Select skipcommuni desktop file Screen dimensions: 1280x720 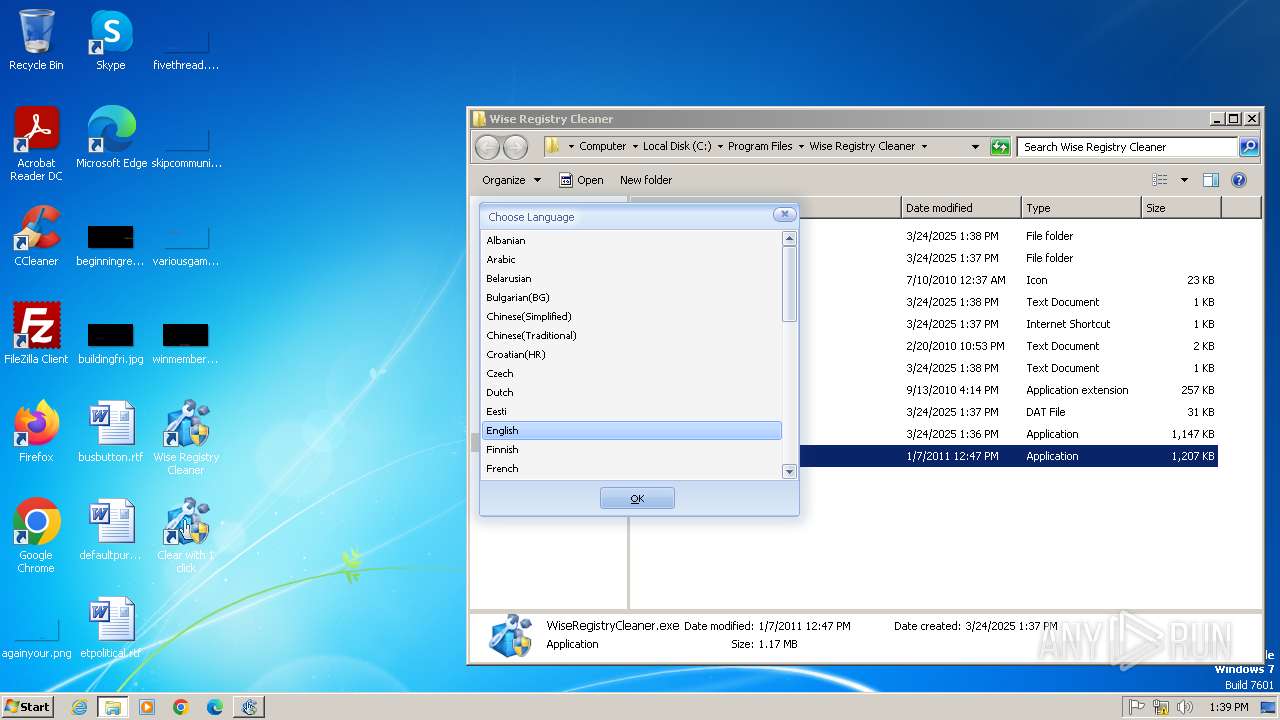(x=186, y=148)
